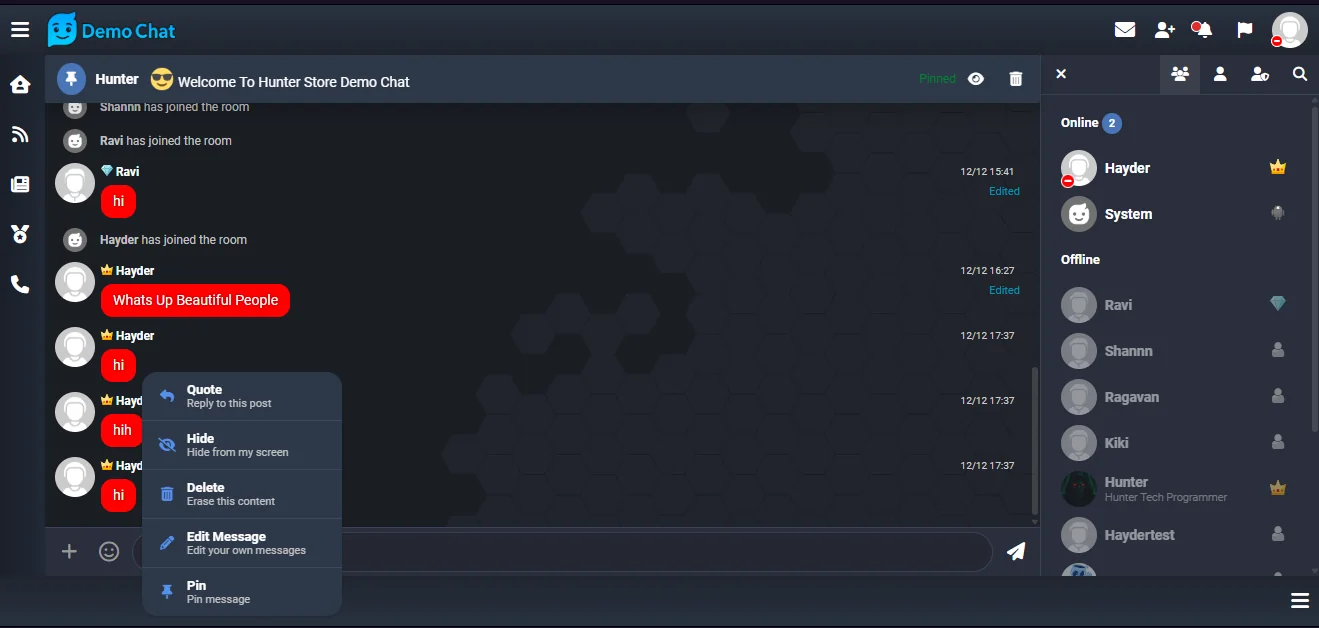Expand the bottom-right footer menu bars

1300,601
